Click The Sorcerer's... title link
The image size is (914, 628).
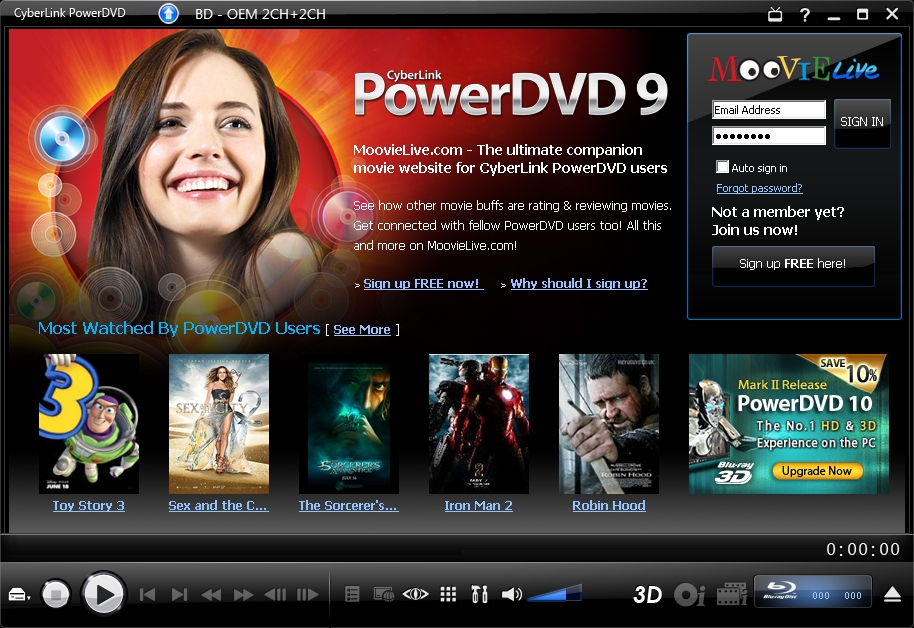point(348,506)
